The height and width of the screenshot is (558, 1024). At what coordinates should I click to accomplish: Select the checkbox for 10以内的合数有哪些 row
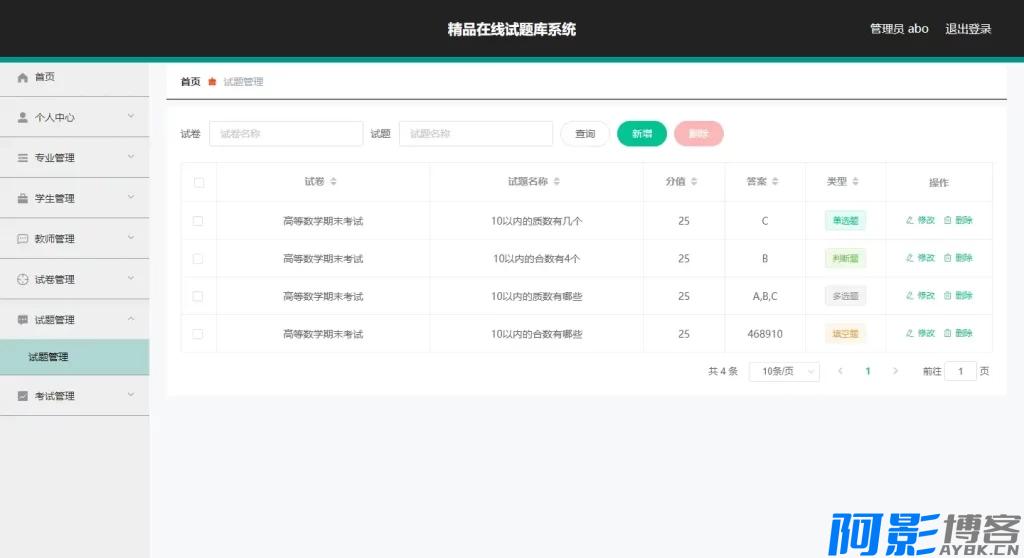point(198,334)
